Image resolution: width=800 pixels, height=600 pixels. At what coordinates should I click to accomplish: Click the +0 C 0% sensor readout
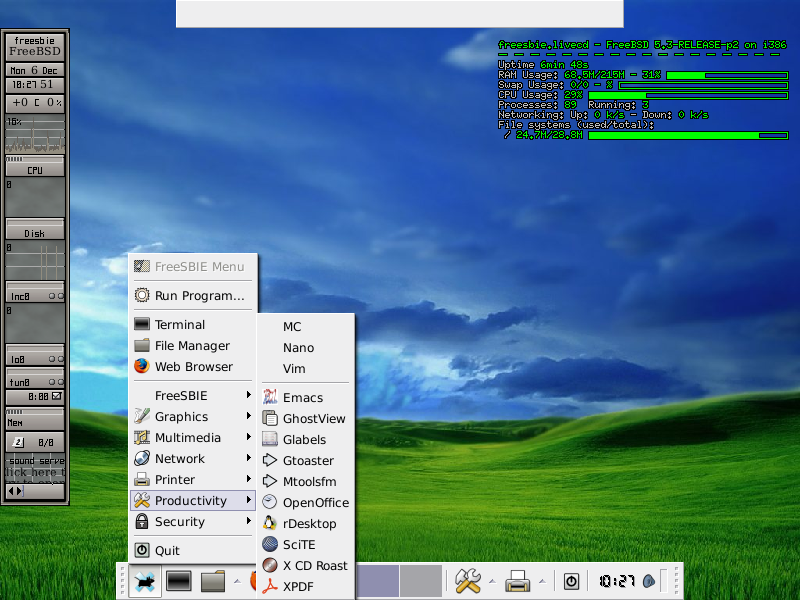click(x=35, y=103)
